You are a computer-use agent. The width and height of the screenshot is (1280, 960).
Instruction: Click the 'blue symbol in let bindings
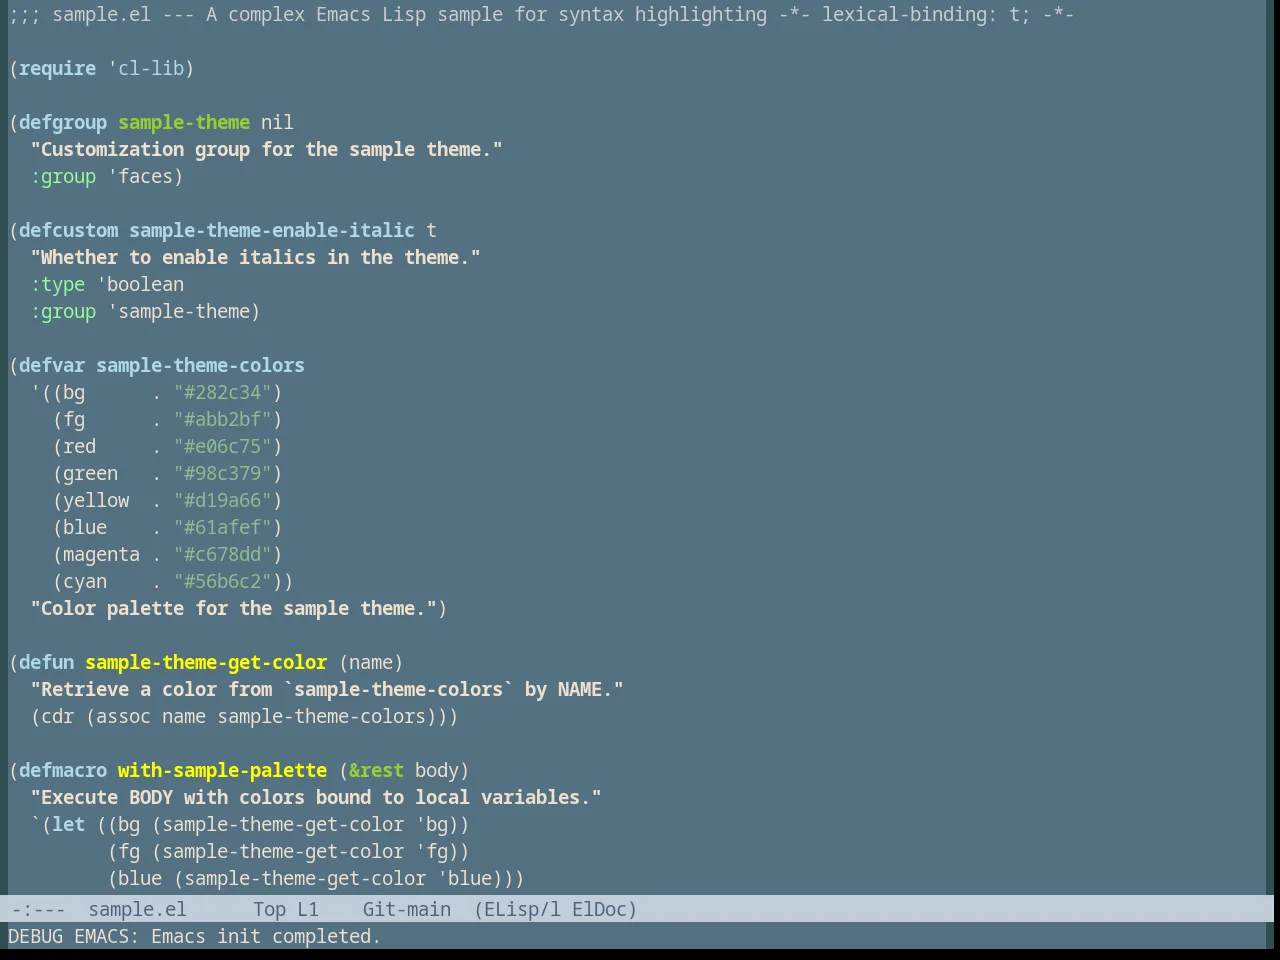(x=465, y=878)
